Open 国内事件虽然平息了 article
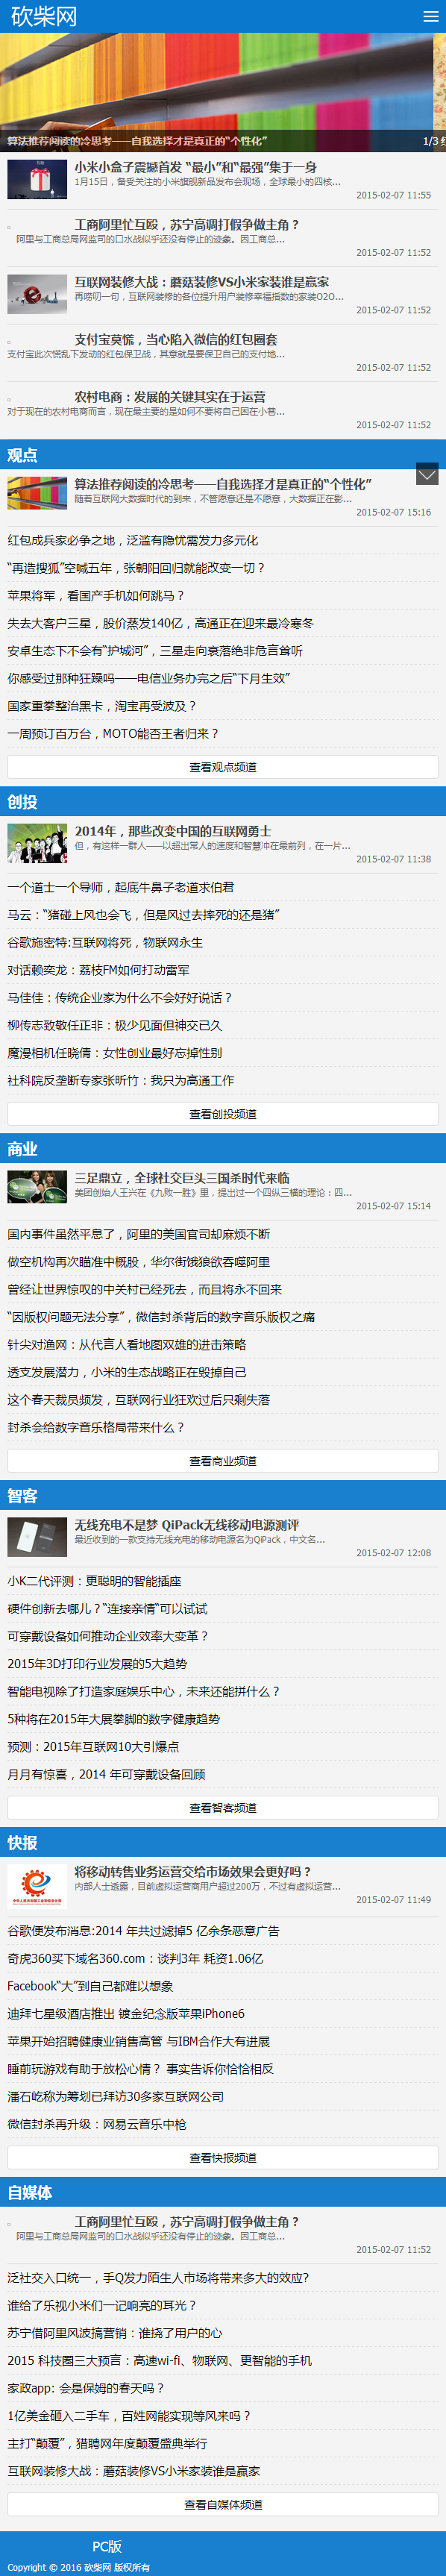Viewport: 446px width, 2576px height. click(138, 1233)
